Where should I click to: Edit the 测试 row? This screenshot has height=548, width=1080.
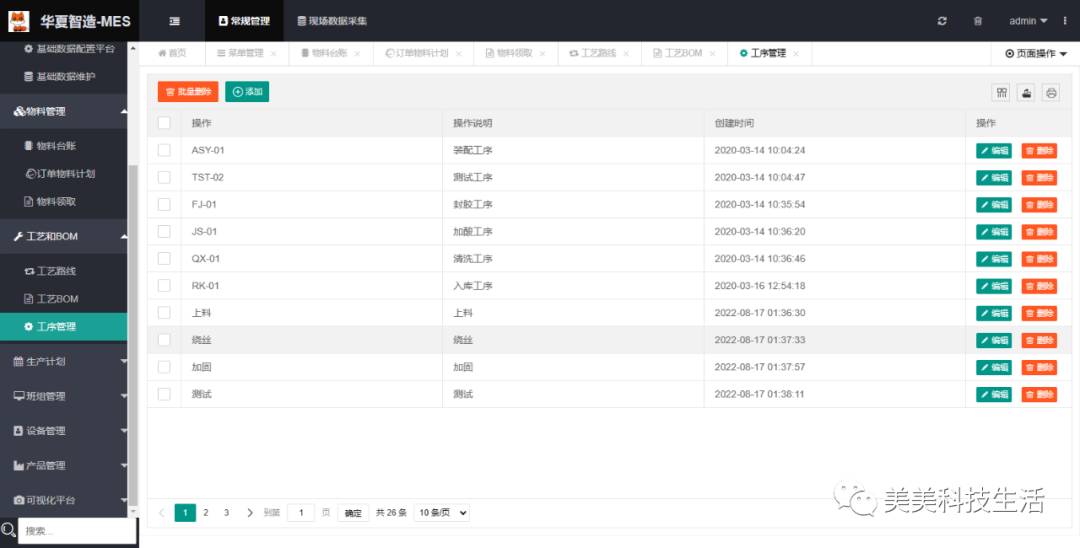tap(994, 394)
